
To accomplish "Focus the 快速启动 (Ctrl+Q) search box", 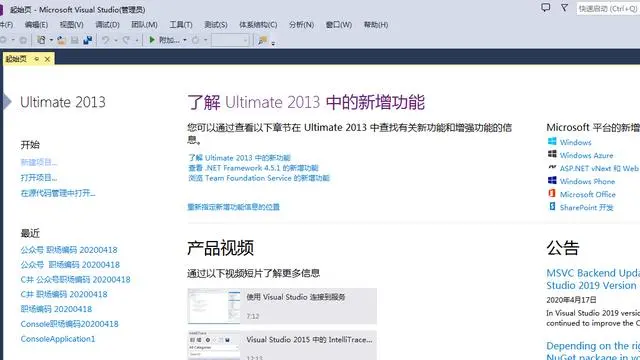I will (x=608, y=8).
